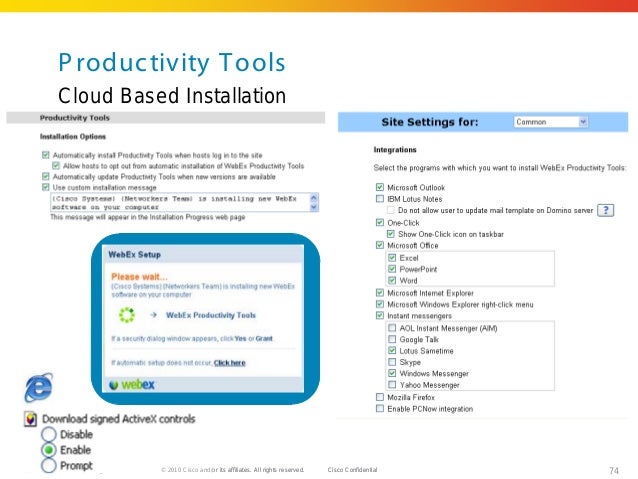The image size is (638, 479).
Task: Click the Installation Options heading
Action: tap(73, 136)
